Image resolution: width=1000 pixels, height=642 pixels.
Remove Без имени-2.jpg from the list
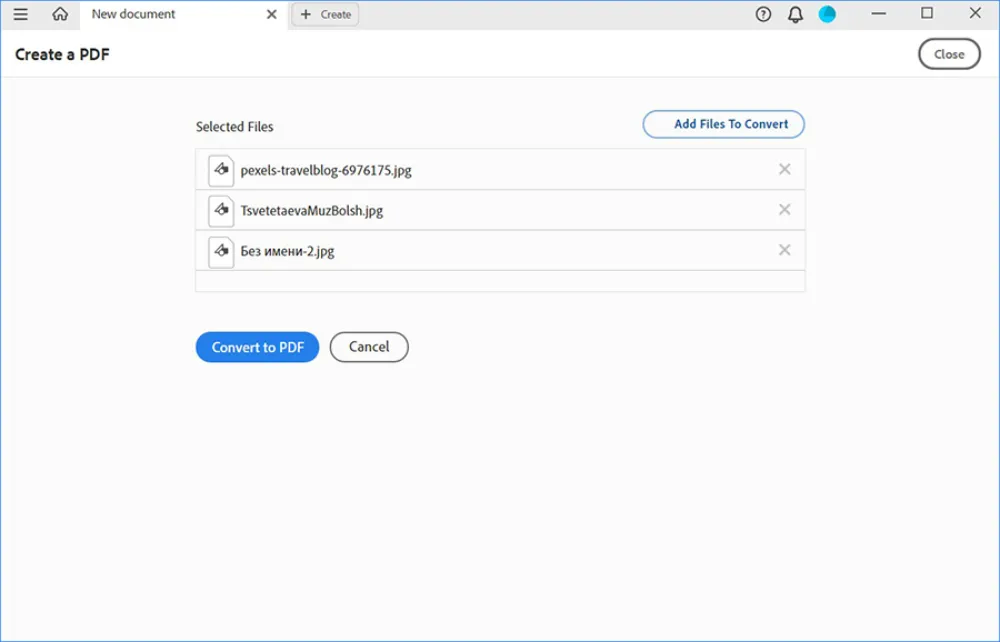[785, 250]
